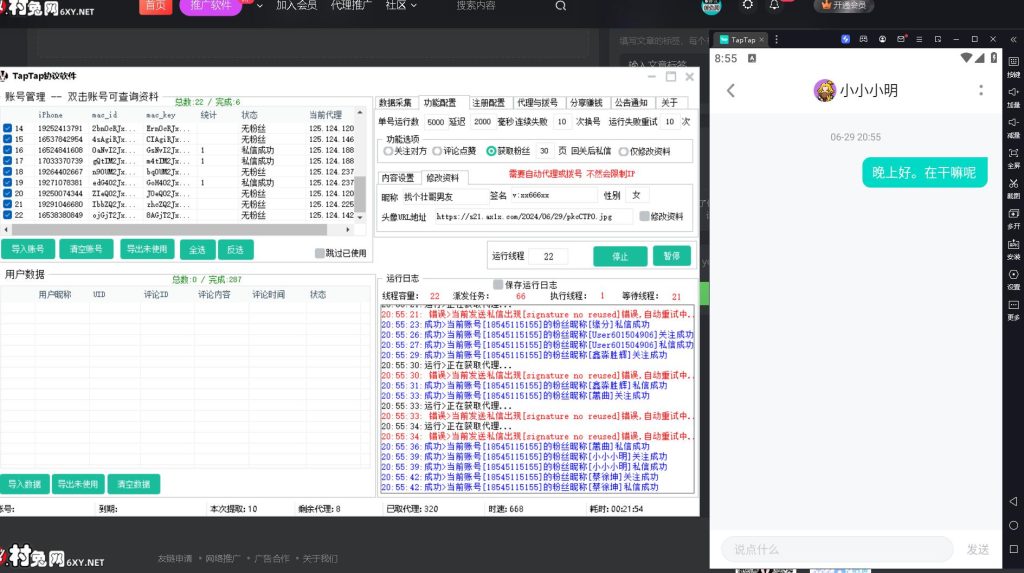Screen dimensions: 1024x573
Task: Open the 代理与拨号 tab
Action: point(538,103)
